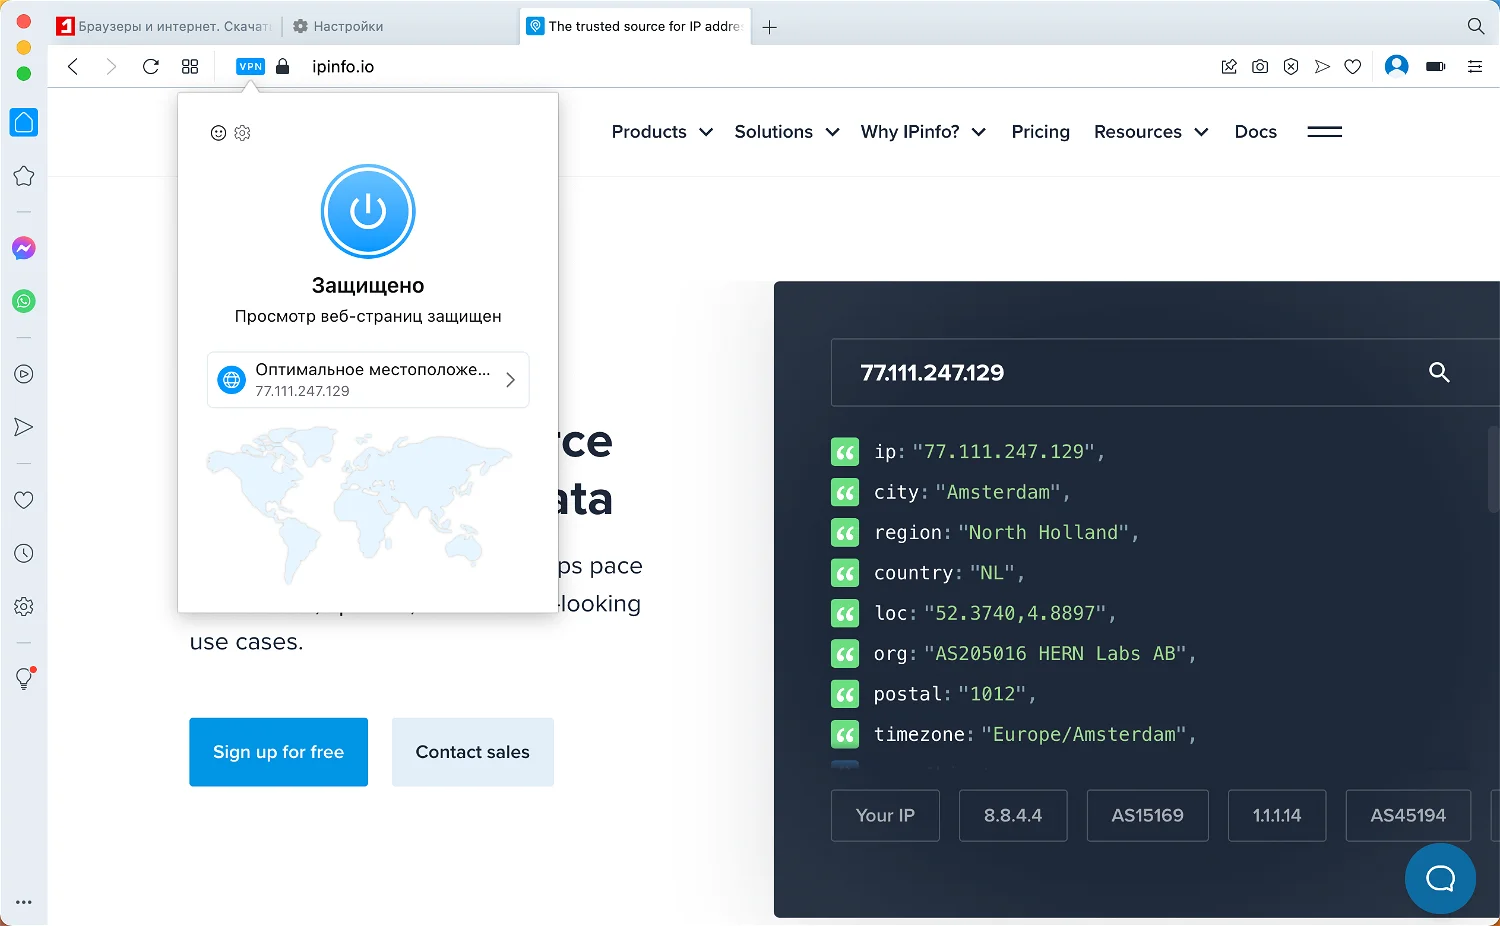Select the 8.8.4.4 sample query
Screen dimensions: 1500x926
[x=1012, y=815]
